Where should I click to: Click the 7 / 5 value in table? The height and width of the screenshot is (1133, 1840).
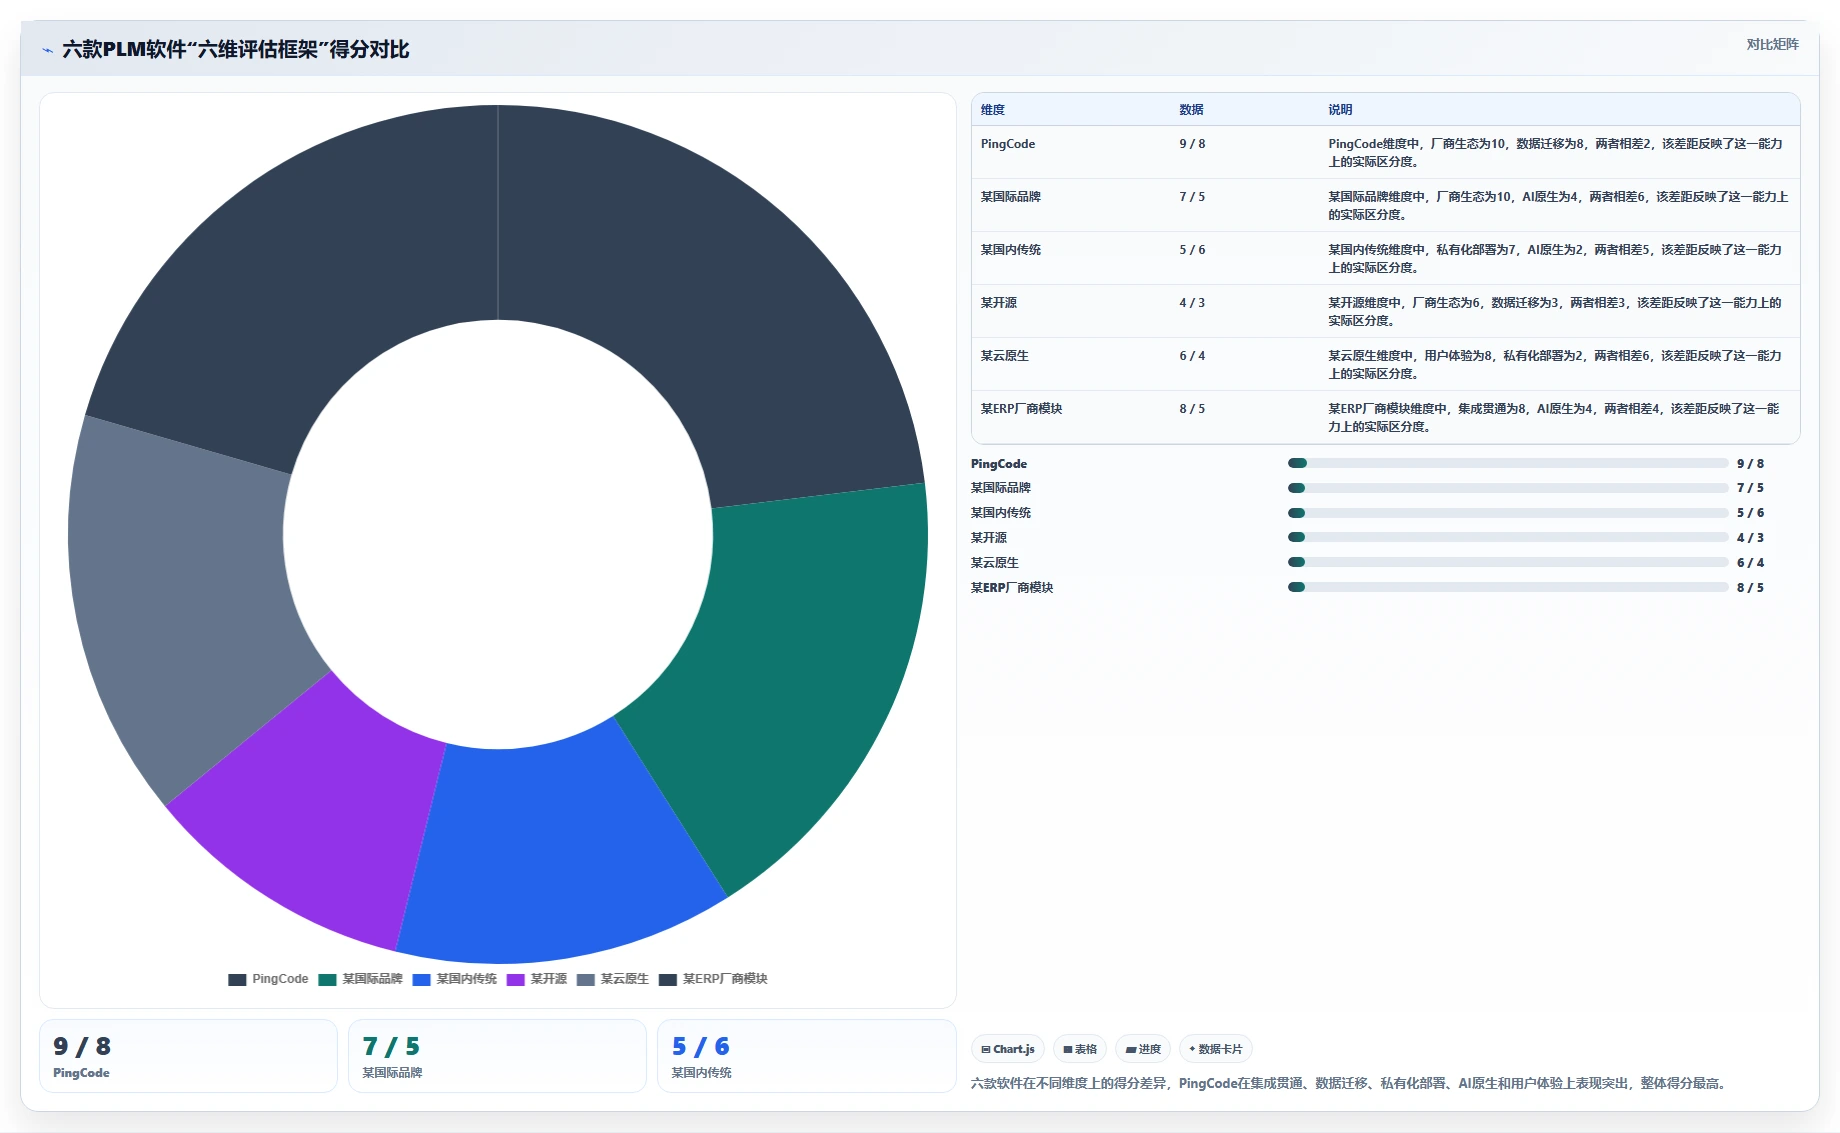(x=1192, y=197)
